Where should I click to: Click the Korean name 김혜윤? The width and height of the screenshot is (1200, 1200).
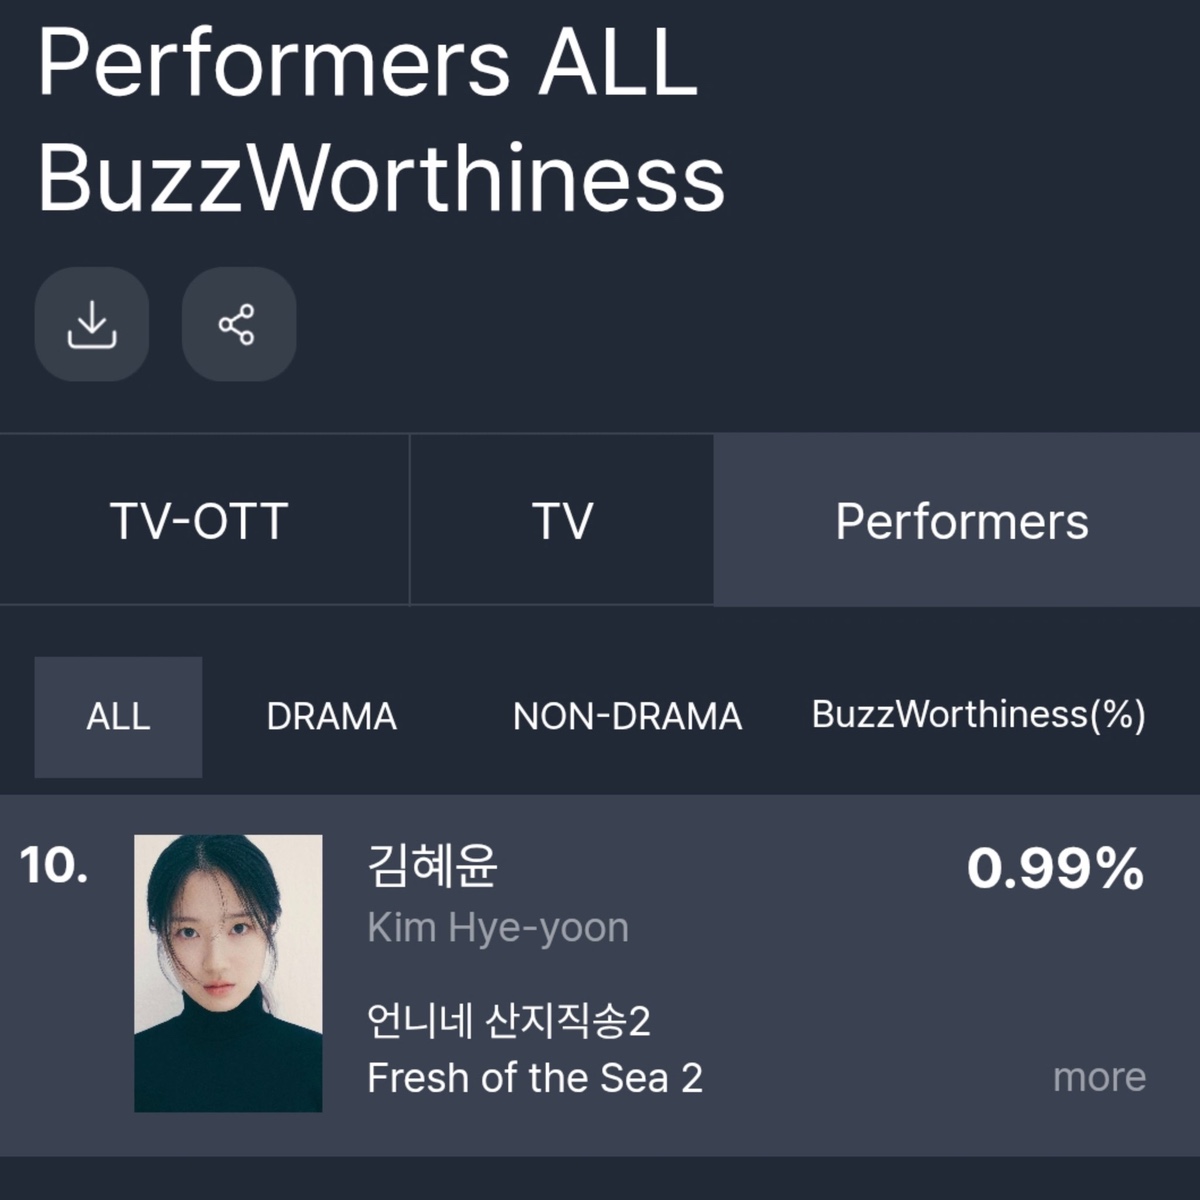point(433,866)
